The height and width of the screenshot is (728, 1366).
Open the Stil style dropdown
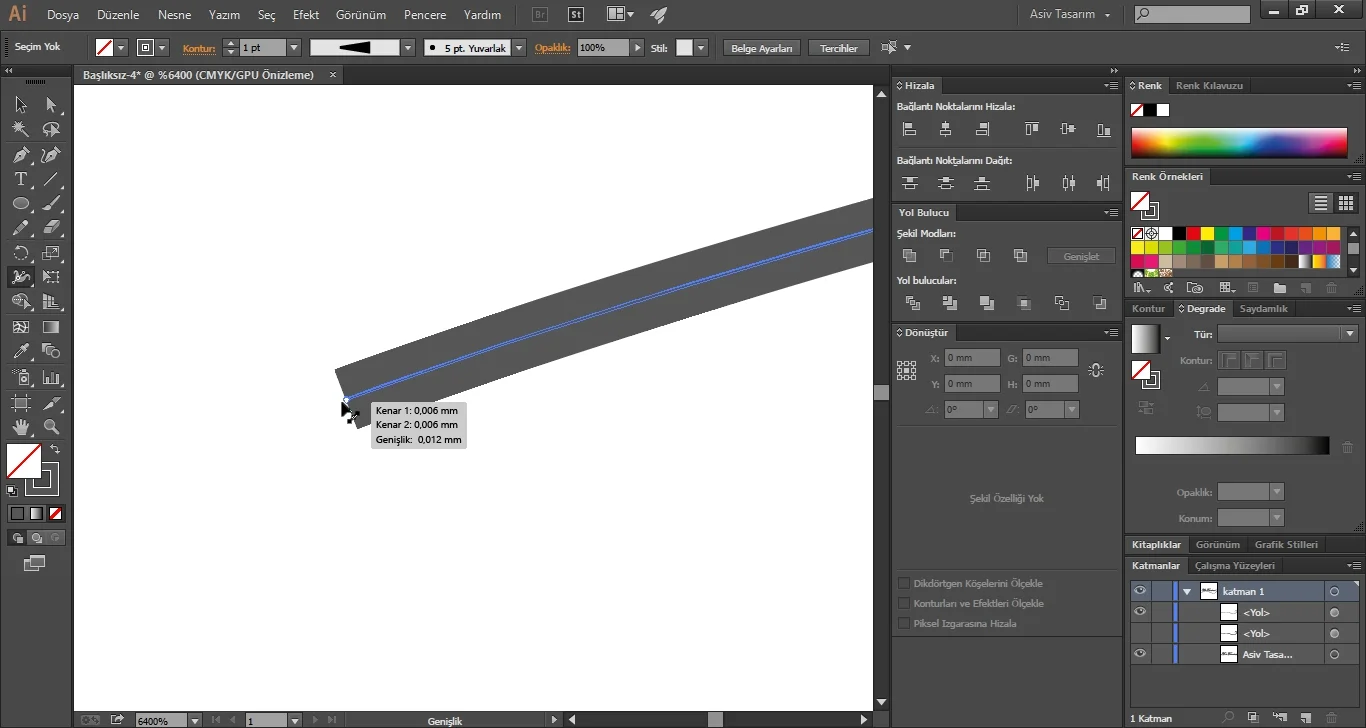[x=701, y=48]
